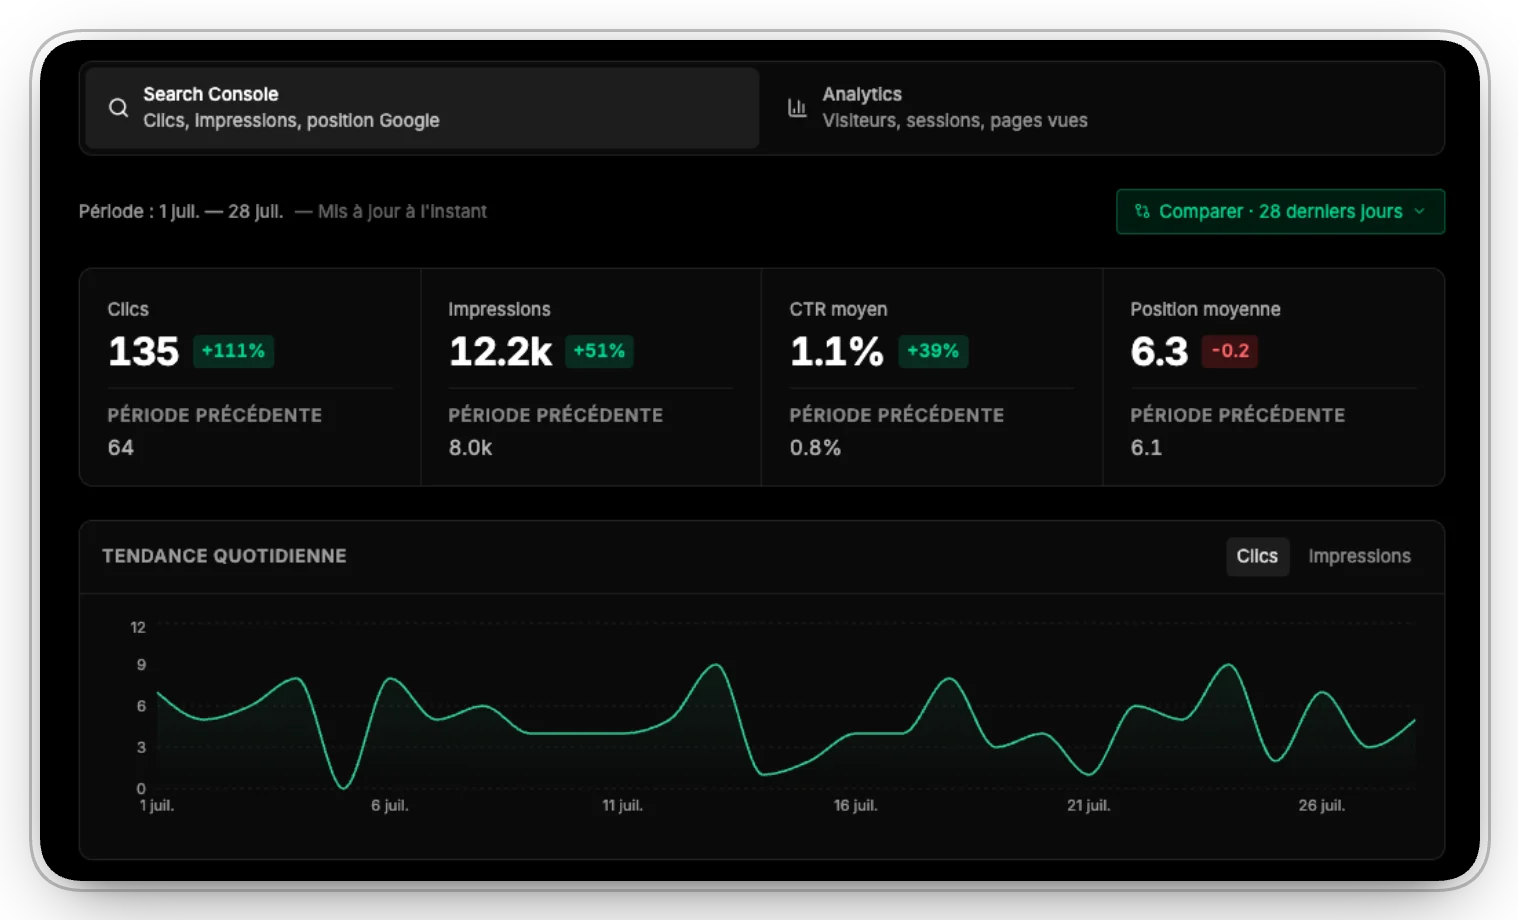
Task: Click the Analytics bar chart icon
Action: (x=797, y=107)
